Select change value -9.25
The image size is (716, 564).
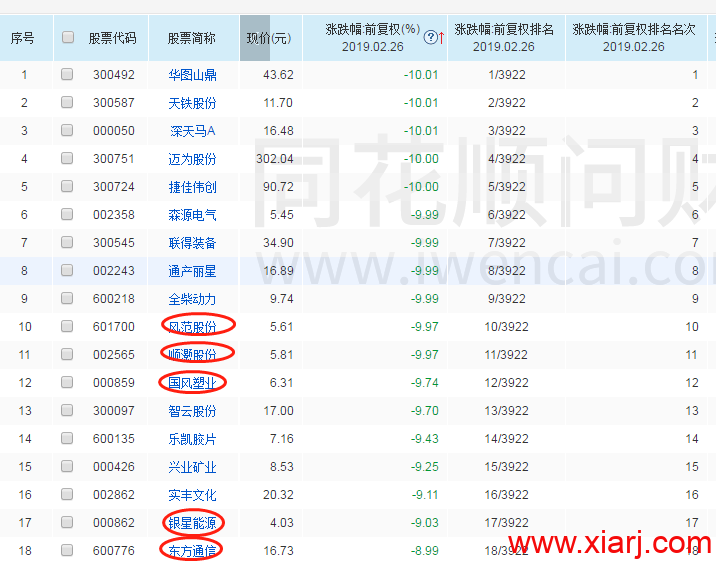point(425,467)
